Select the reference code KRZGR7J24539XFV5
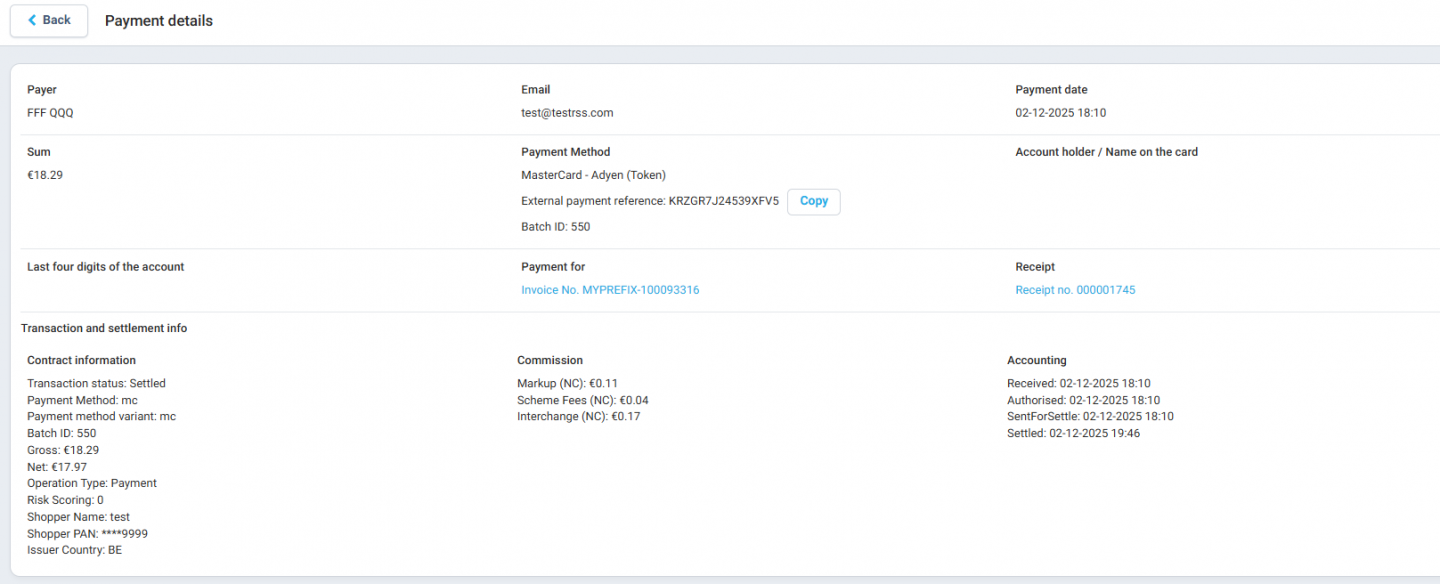Viewport: 1440px width, 584px height. pyautogui.click(x=723, y=201)
